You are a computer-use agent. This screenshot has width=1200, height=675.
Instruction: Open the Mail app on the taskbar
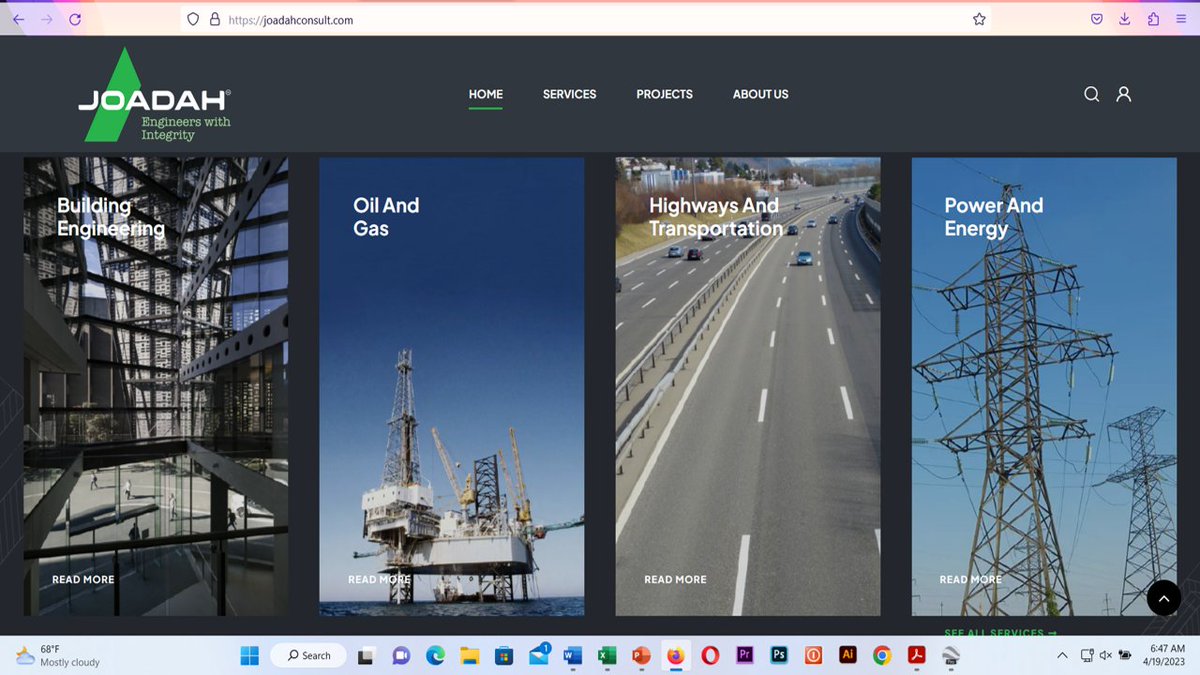pos(539,655)
